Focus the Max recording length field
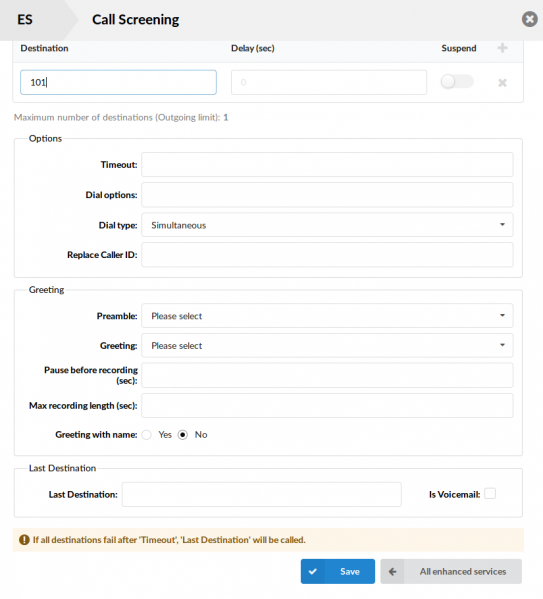Viewport: 543px width, 599px height. pos(327,405)
